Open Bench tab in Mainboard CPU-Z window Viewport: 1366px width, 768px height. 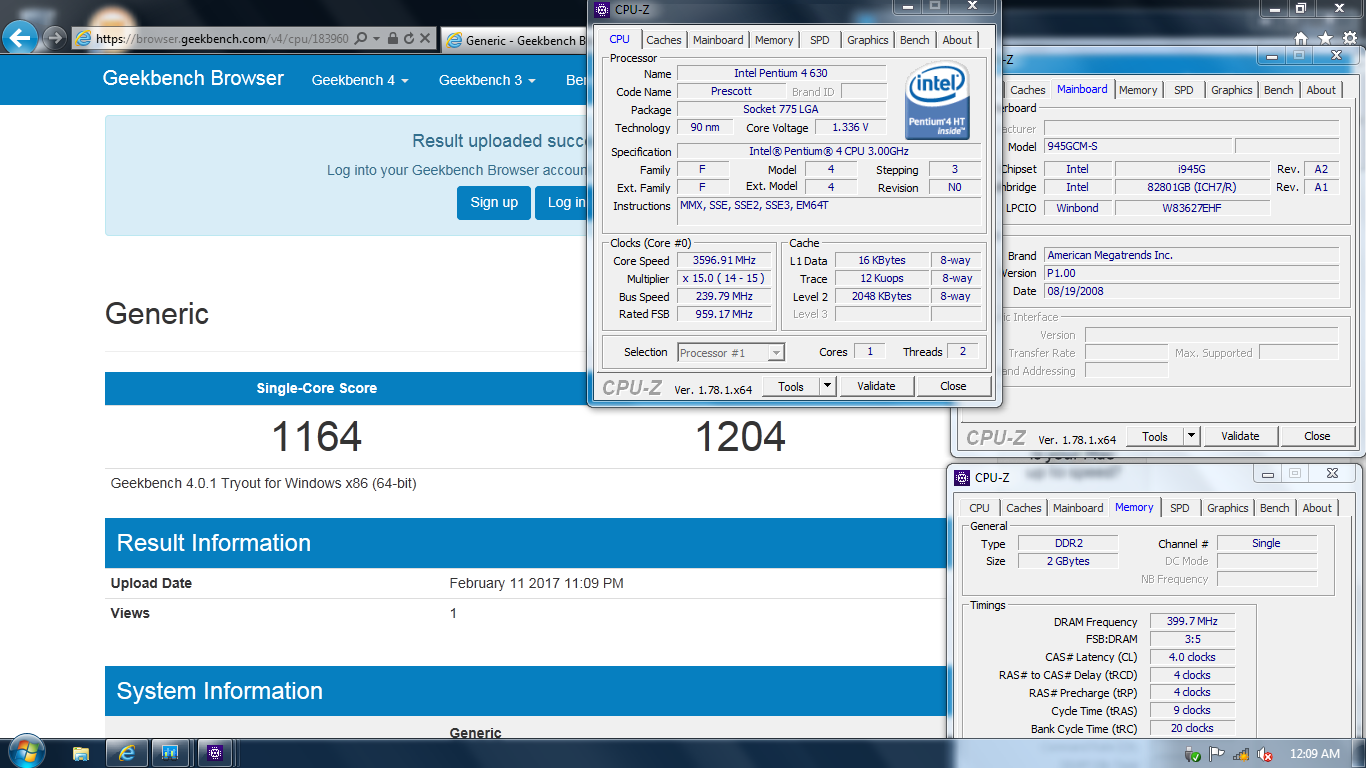(x=1279, y=90)
